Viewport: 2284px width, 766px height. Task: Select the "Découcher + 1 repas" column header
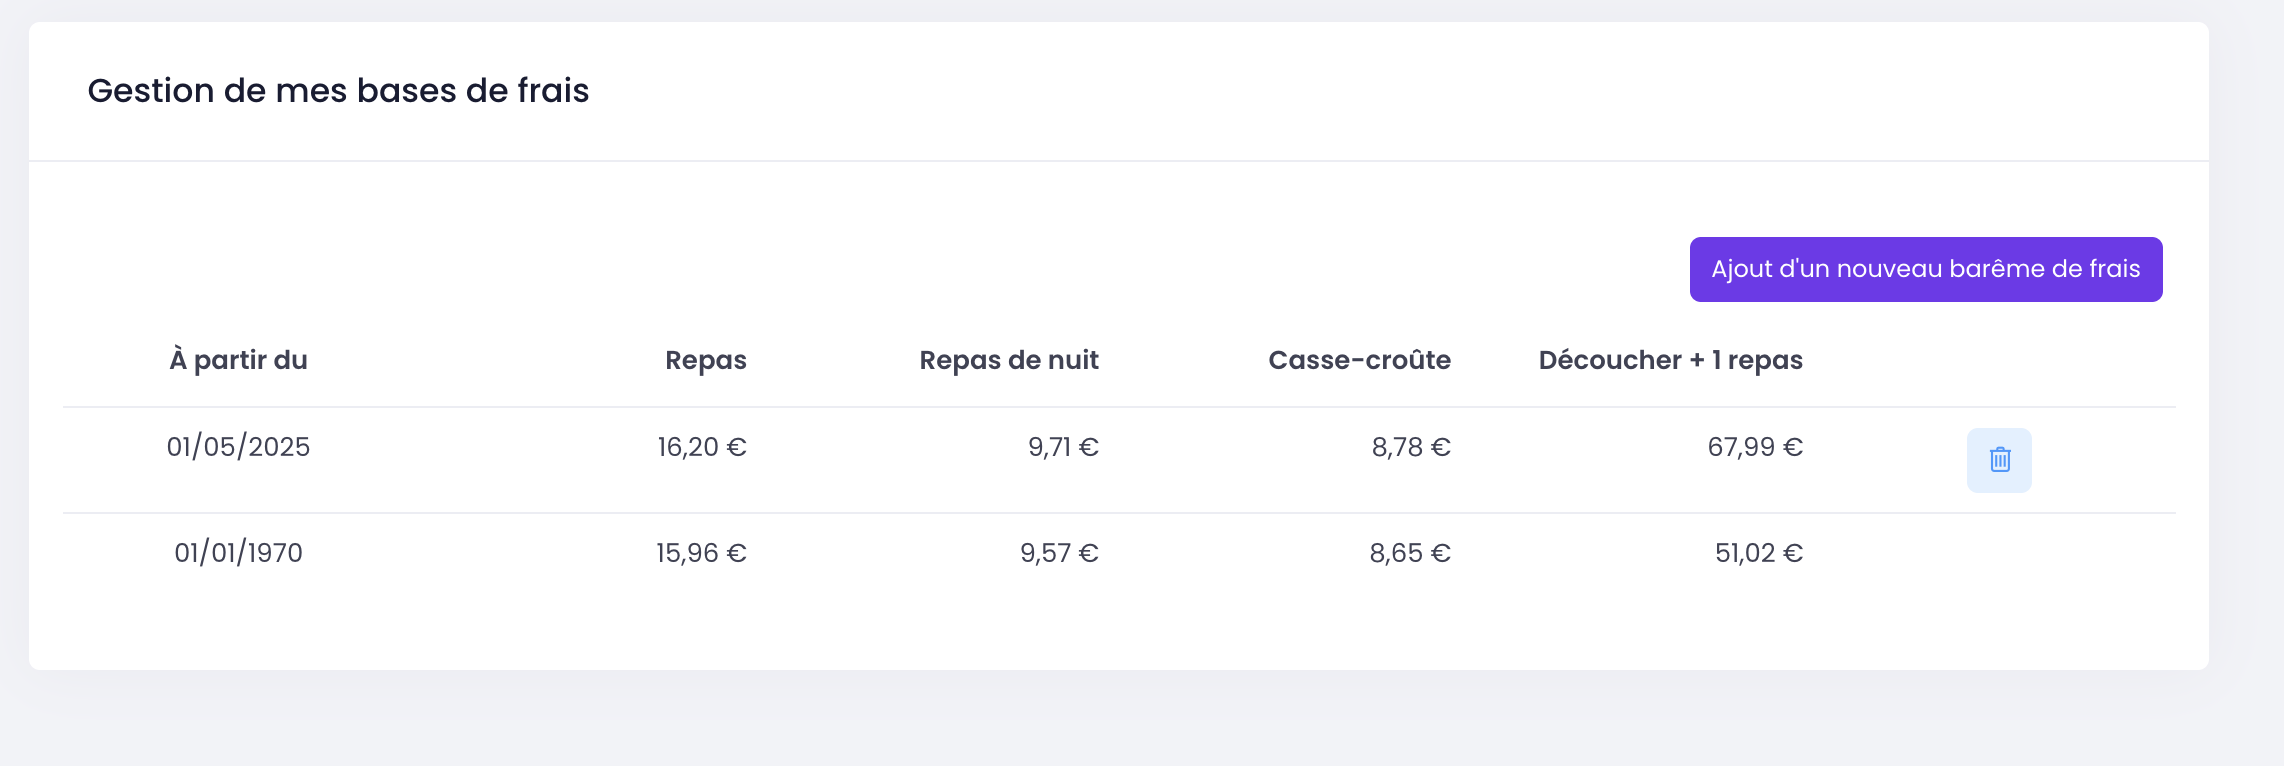tap(1671, 360)
